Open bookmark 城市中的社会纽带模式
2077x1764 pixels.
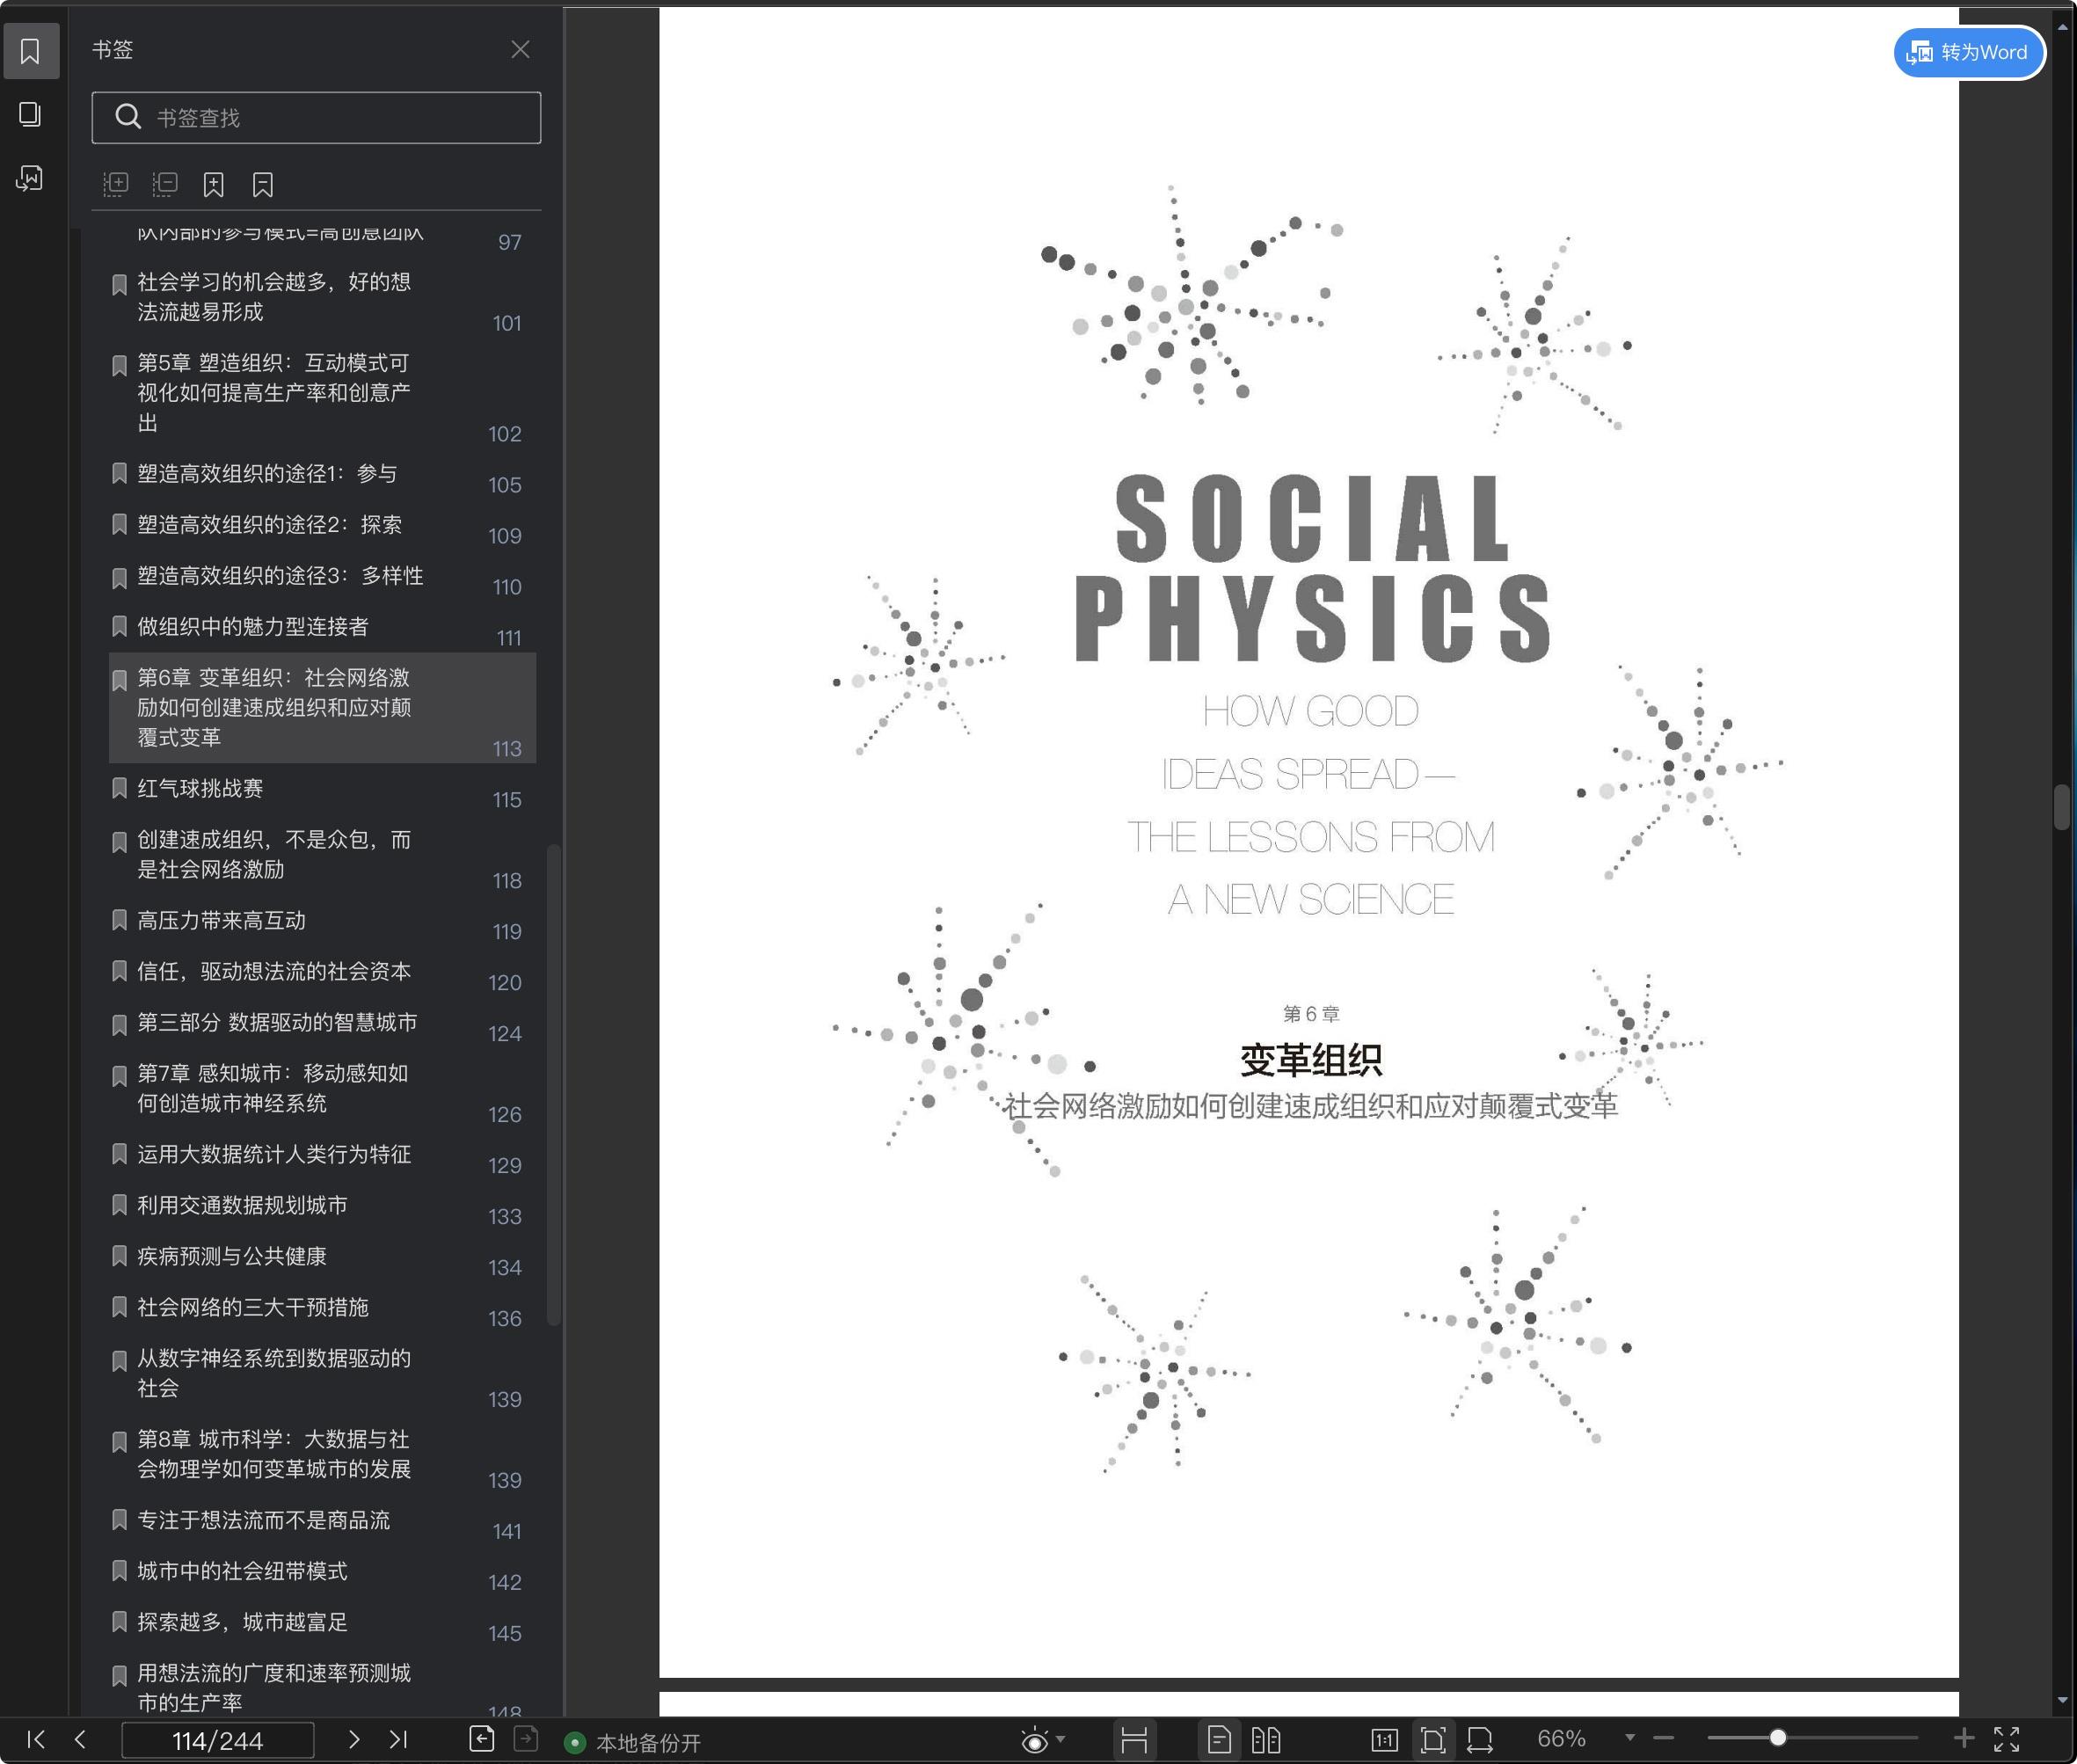click(322, 1573)
